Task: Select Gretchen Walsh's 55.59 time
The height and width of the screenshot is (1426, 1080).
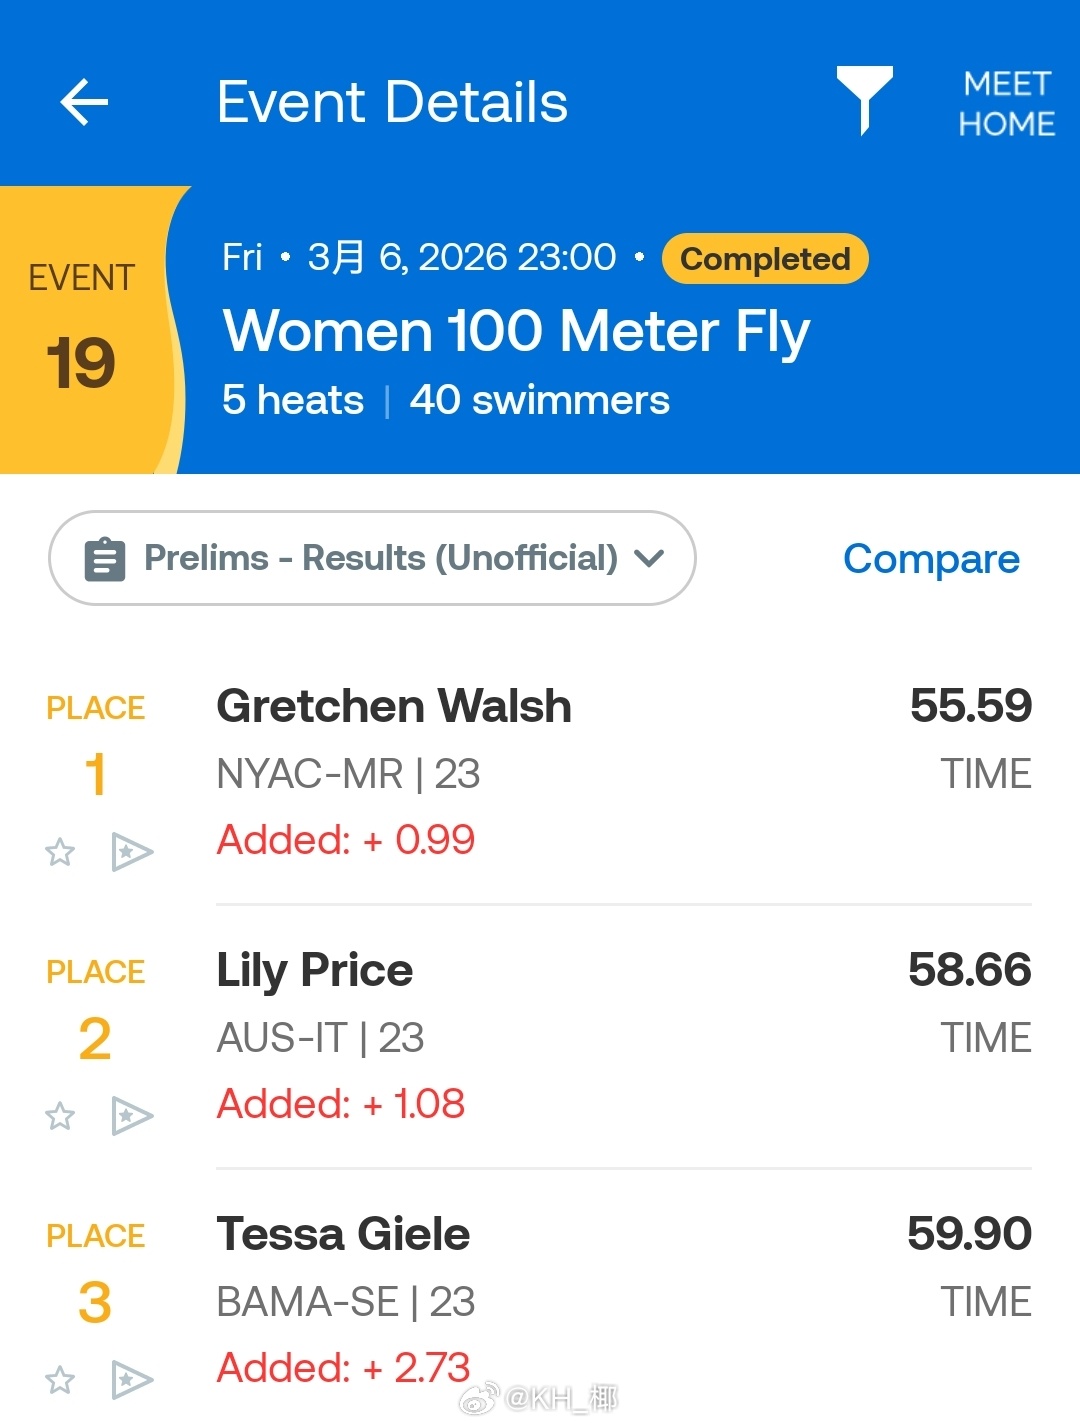Action: point(970,706)
